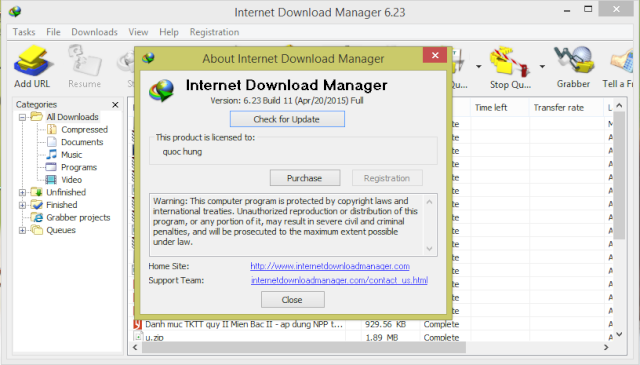Click the download list scroll down arrow
Screen dimensions: 640x365
point(619,334)
